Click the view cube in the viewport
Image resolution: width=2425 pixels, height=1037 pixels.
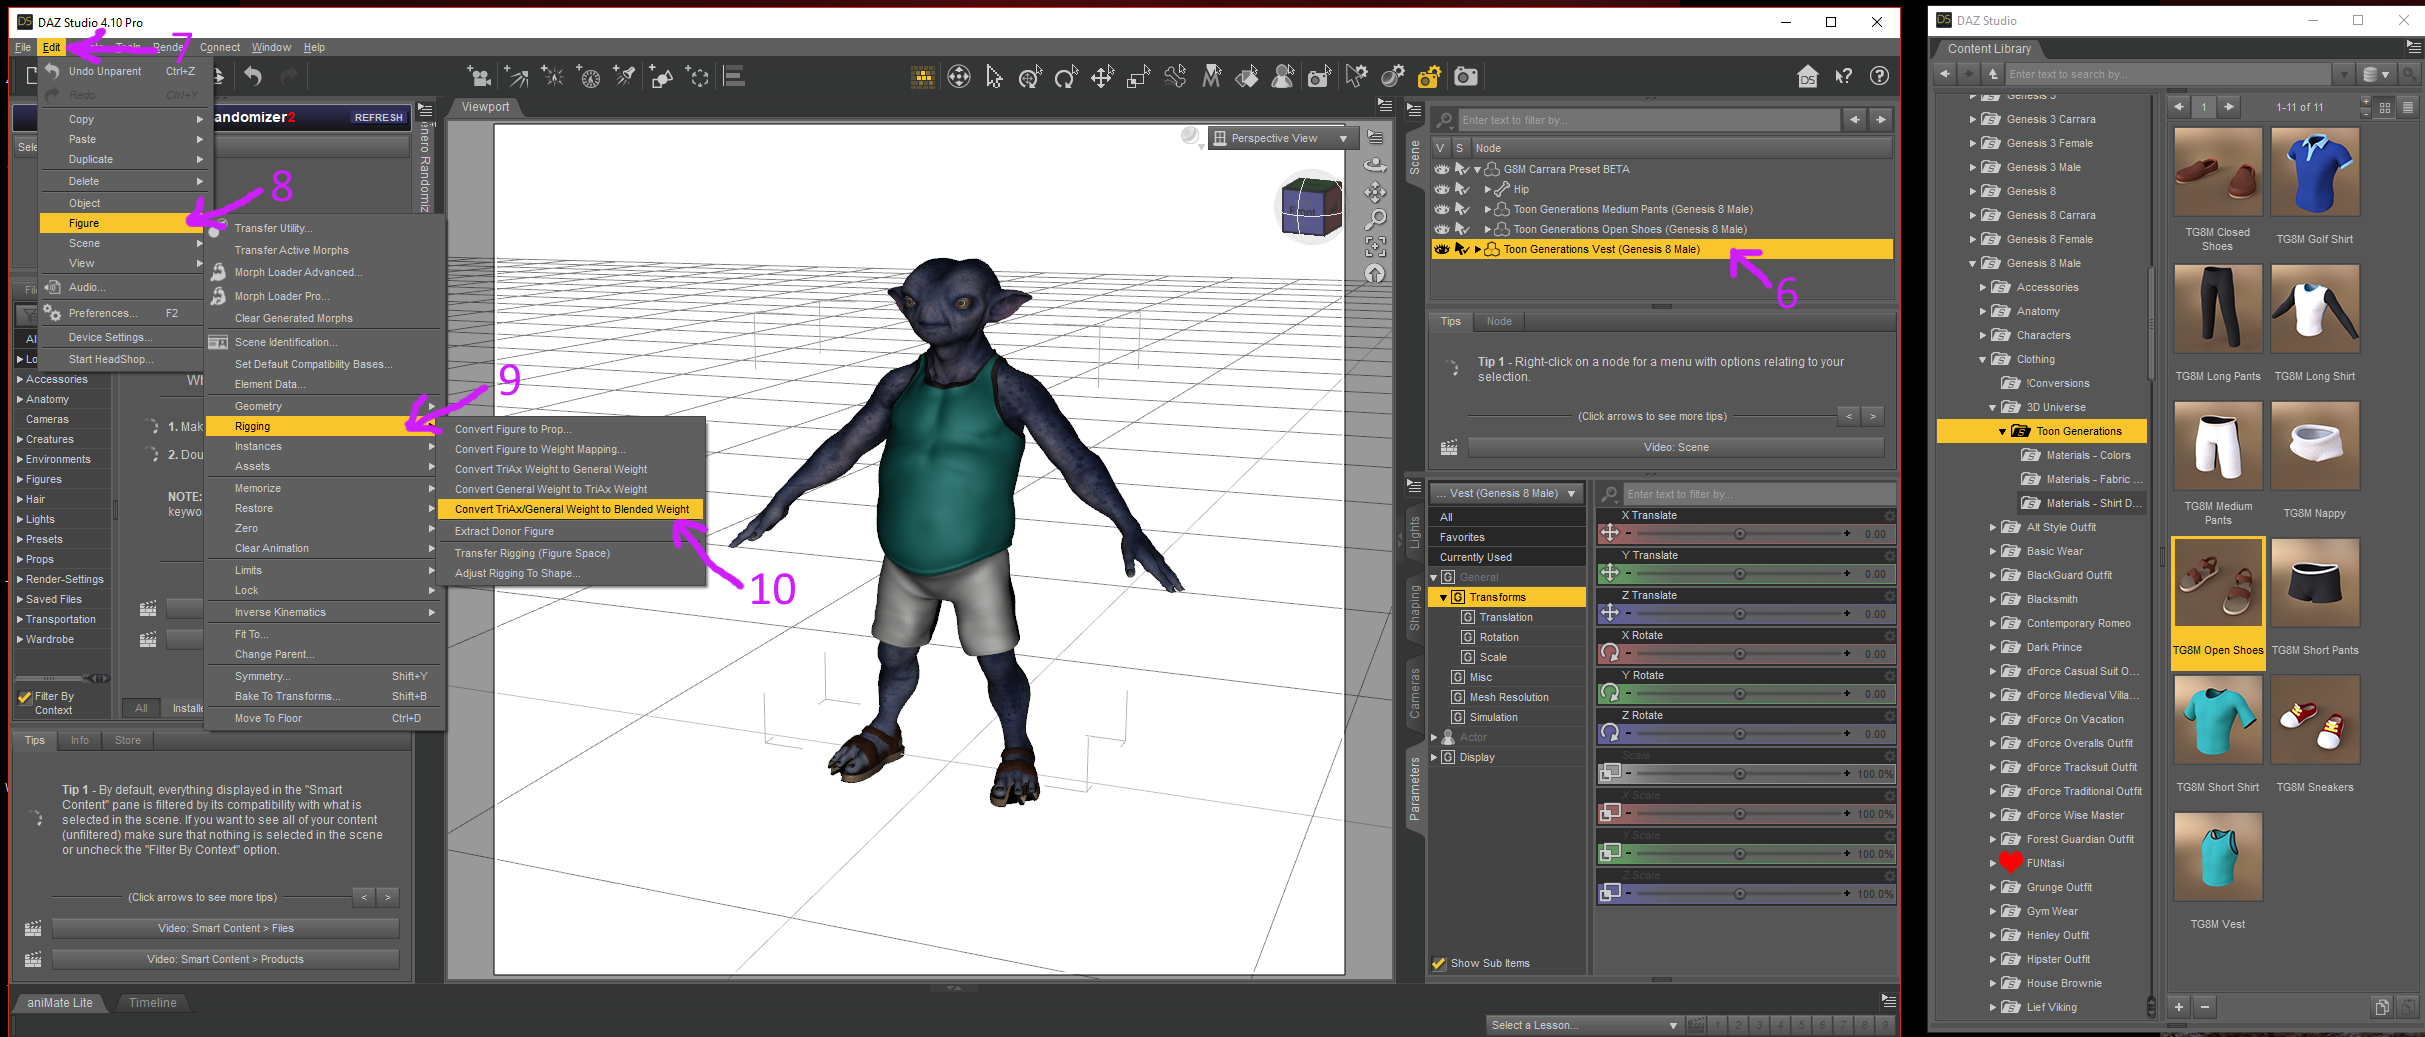1311,208
